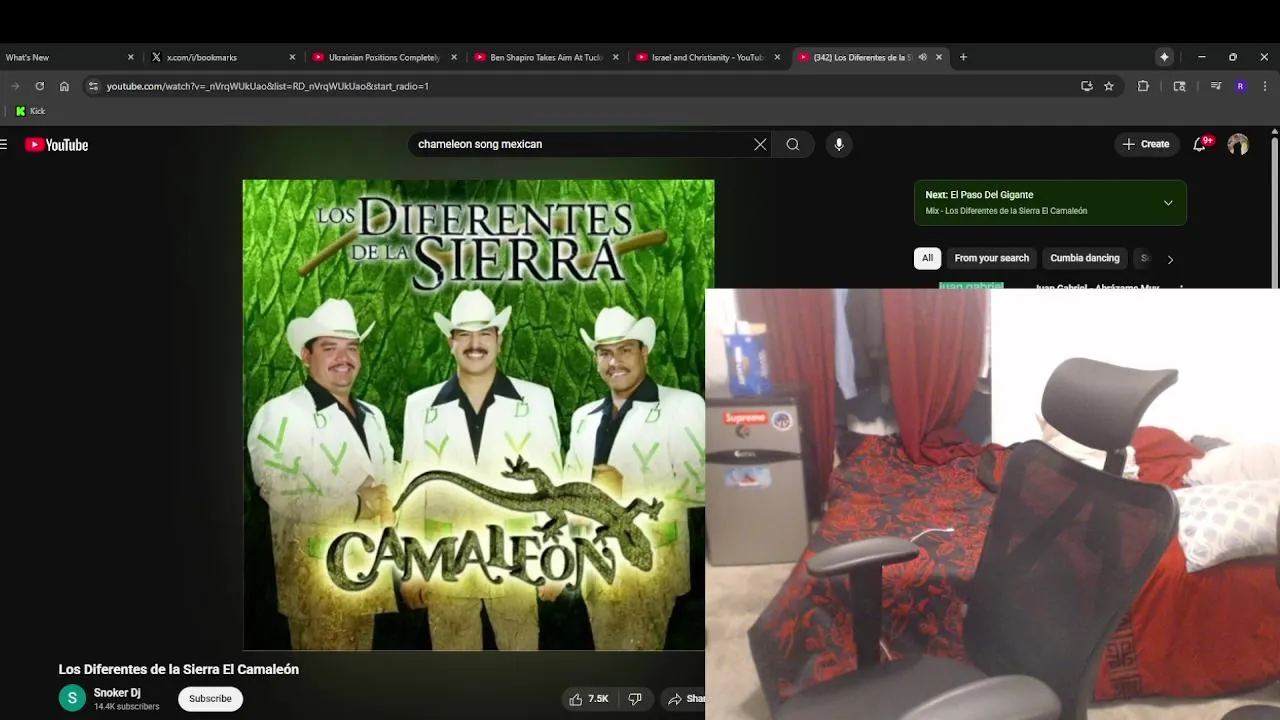Viewport: 1280px width, 720px height.
Task: Open Chrome Lens search icon in toolbar
Action: click(1179, 86)
